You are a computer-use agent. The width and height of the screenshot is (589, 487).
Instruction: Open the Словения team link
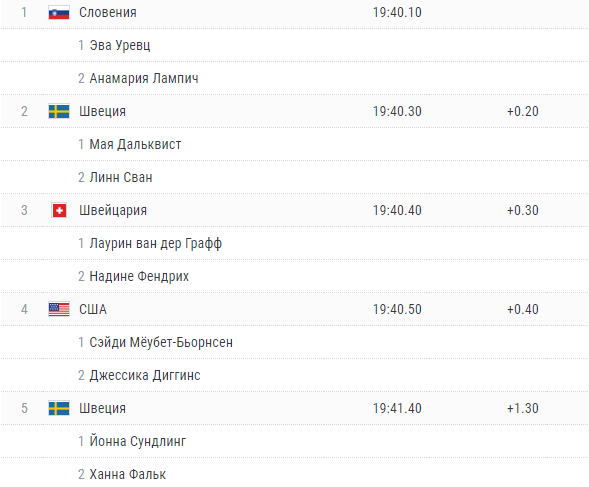tap(108, 12)
